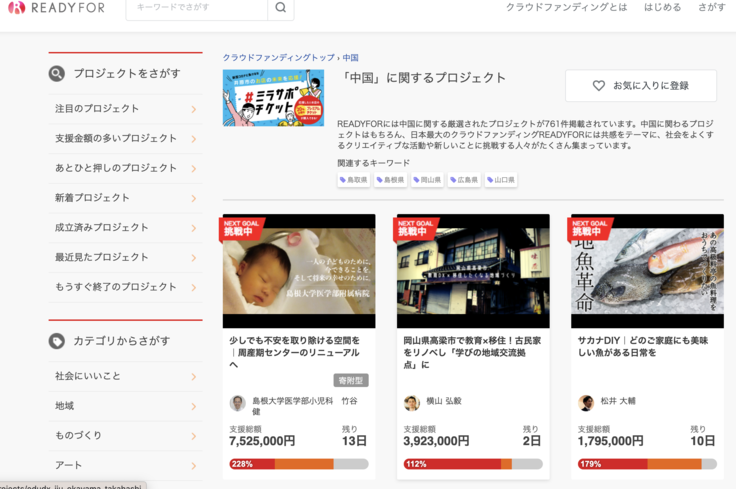736x489 pixels.
Task: Open the 地魚革命 project thumbnail
Action: point(647,271)
